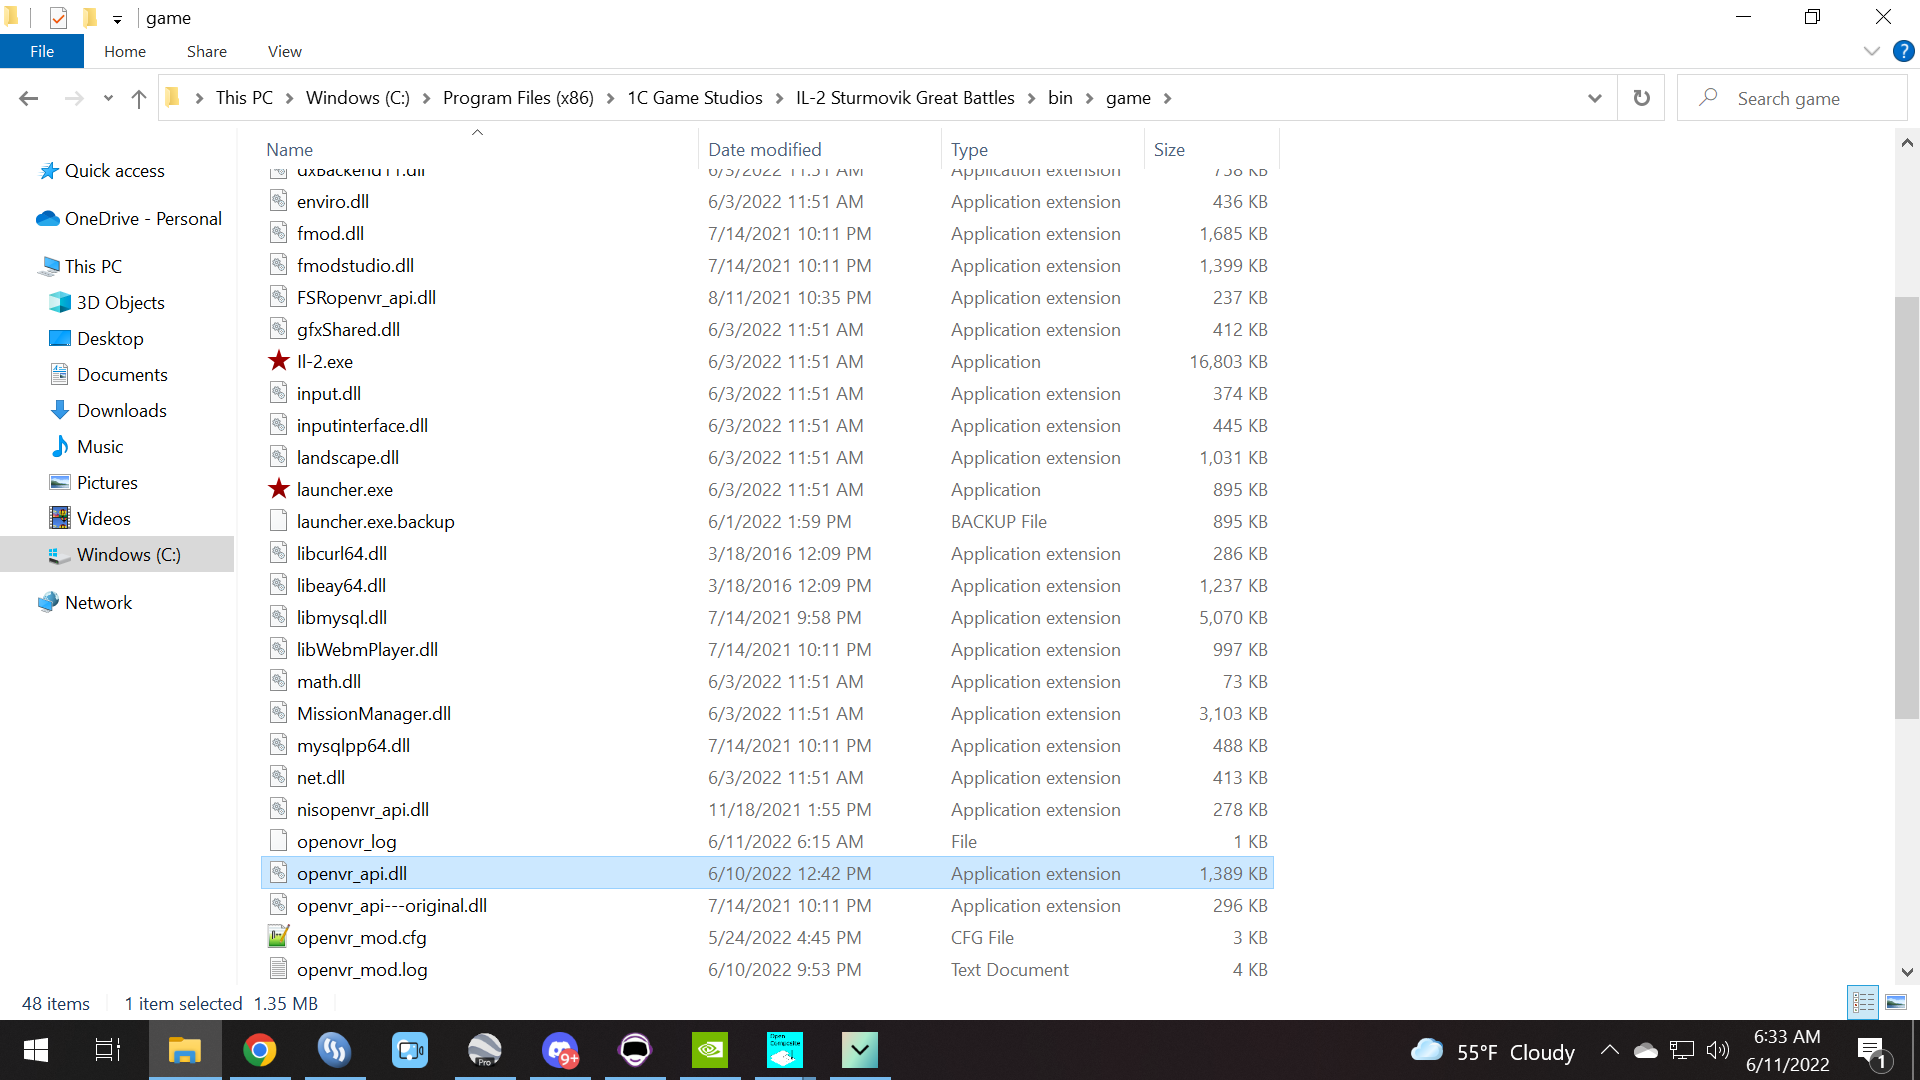Select openovr_log file

346,842
